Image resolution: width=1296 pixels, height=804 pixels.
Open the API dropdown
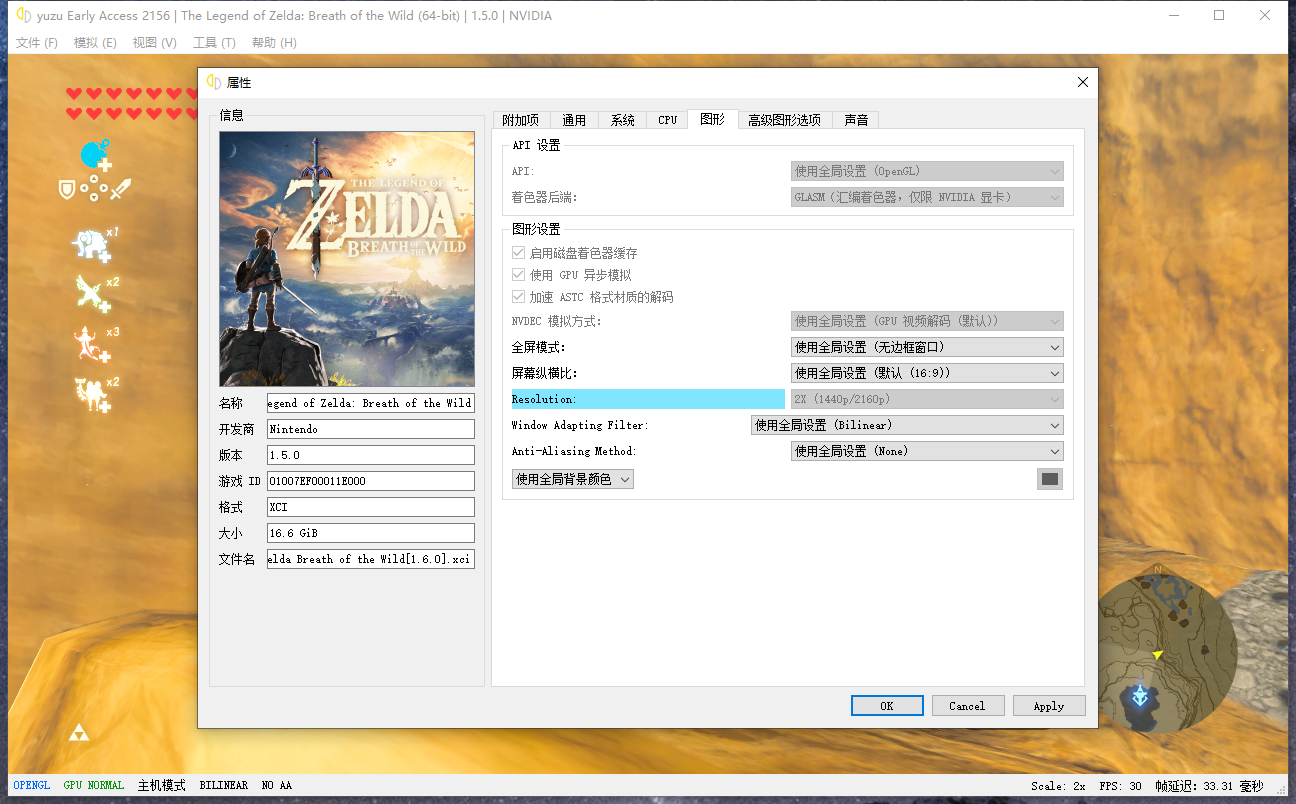click(927, 171)
